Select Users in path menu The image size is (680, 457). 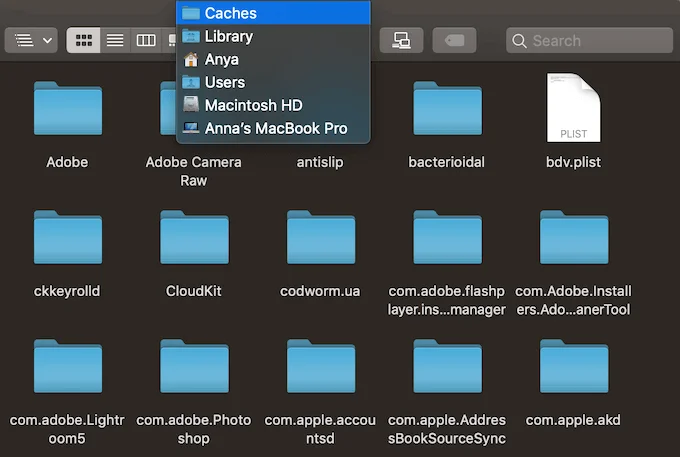click(273, 82)
